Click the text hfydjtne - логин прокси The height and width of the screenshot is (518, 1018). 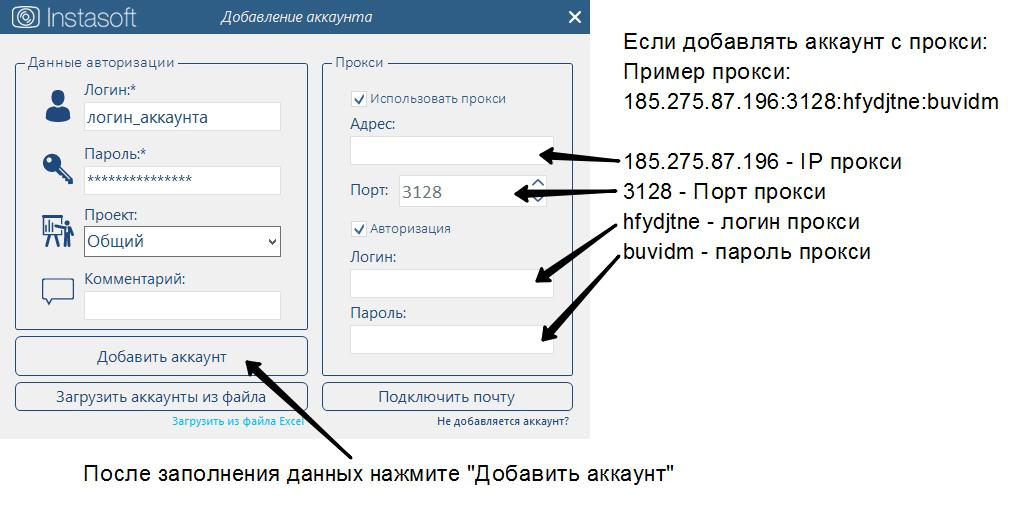(x=741, y=221)
